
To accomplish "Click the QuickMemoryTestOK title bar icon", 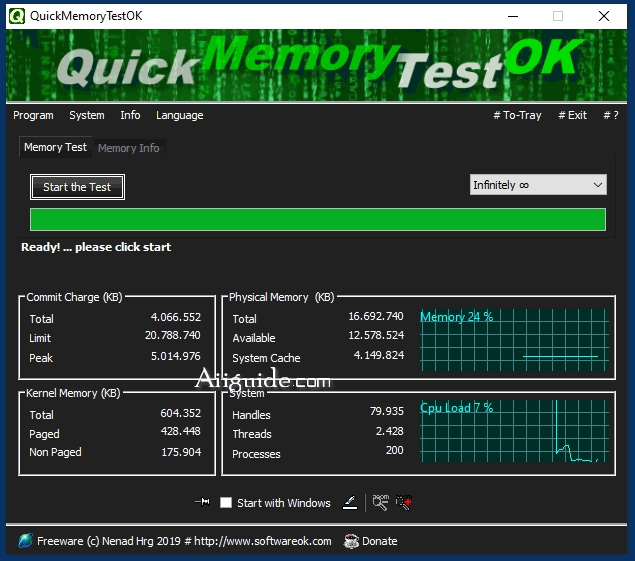I will click(x=17, y=16).
